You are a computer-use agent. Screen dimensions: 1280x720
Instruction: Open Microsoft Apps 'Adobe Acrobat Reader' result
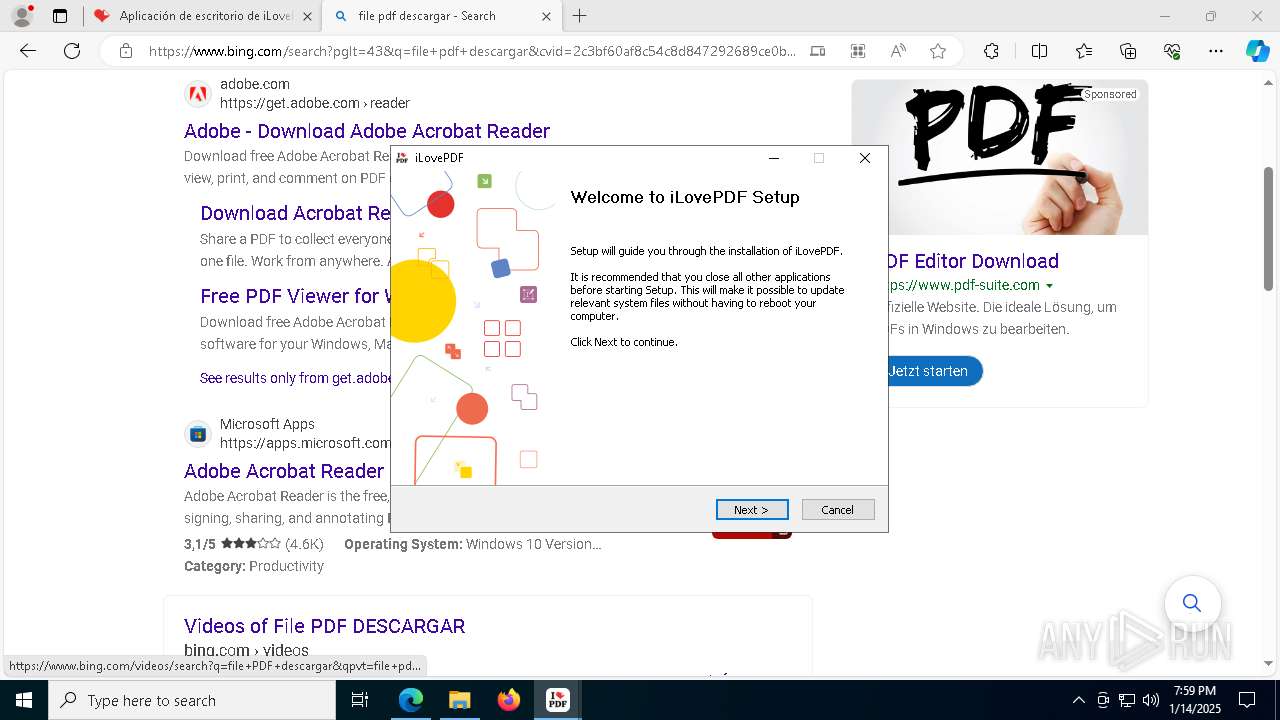point(284,471)
